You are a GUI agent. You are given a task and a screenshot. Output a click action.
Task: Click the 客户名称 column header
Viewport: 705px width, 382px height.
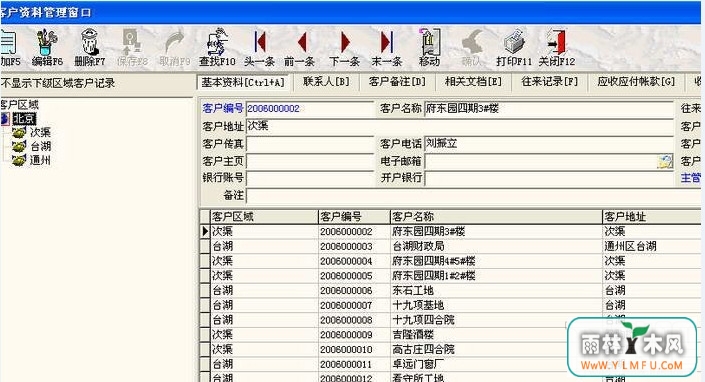pos(496,217)
